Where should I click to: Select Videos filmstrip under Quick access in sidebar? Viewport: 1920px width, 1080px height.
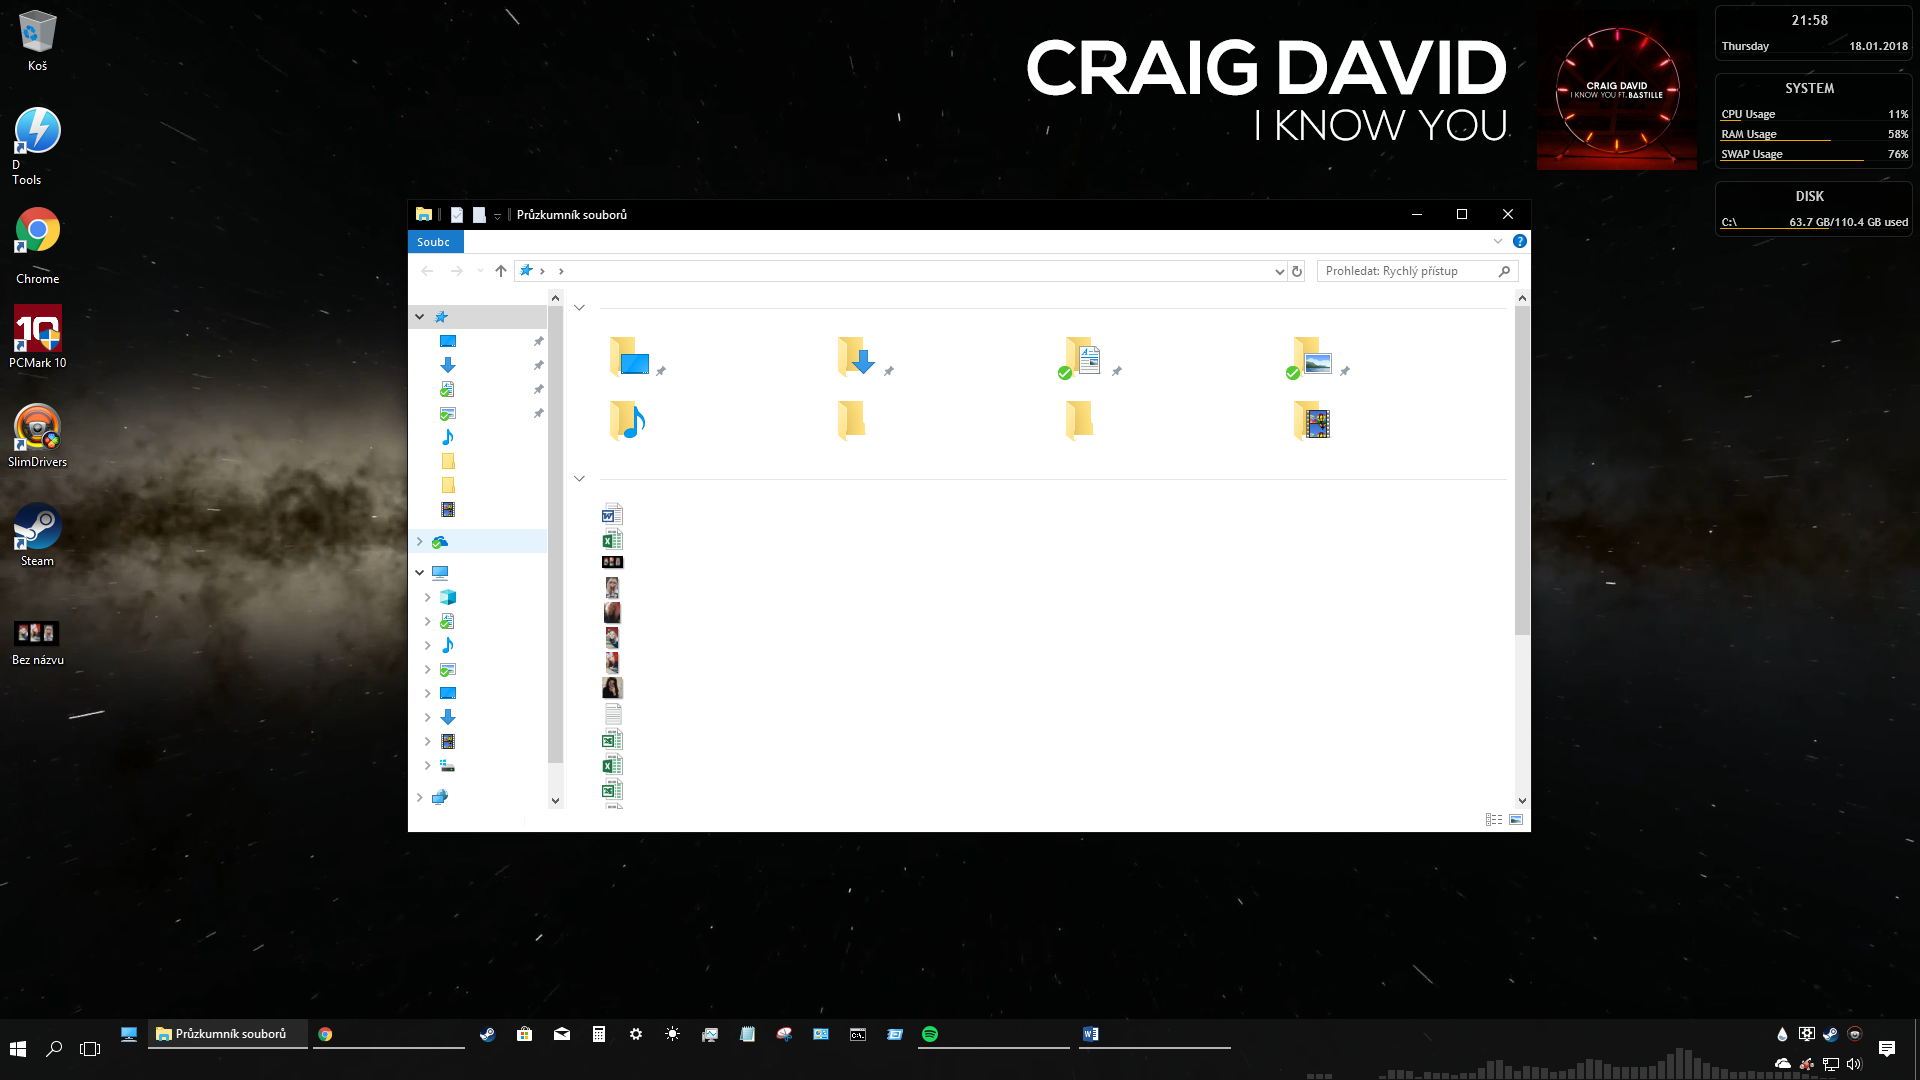(448, 509)
